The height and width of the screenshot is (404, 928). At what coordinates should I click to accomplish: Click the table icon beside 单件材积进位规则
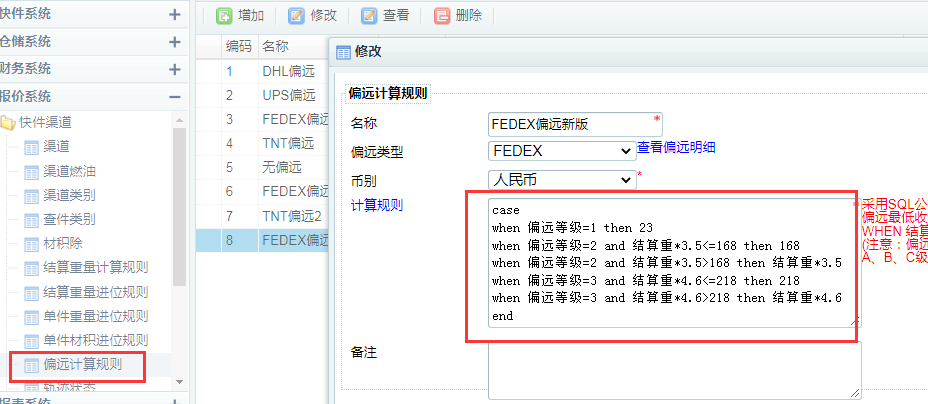31,341
